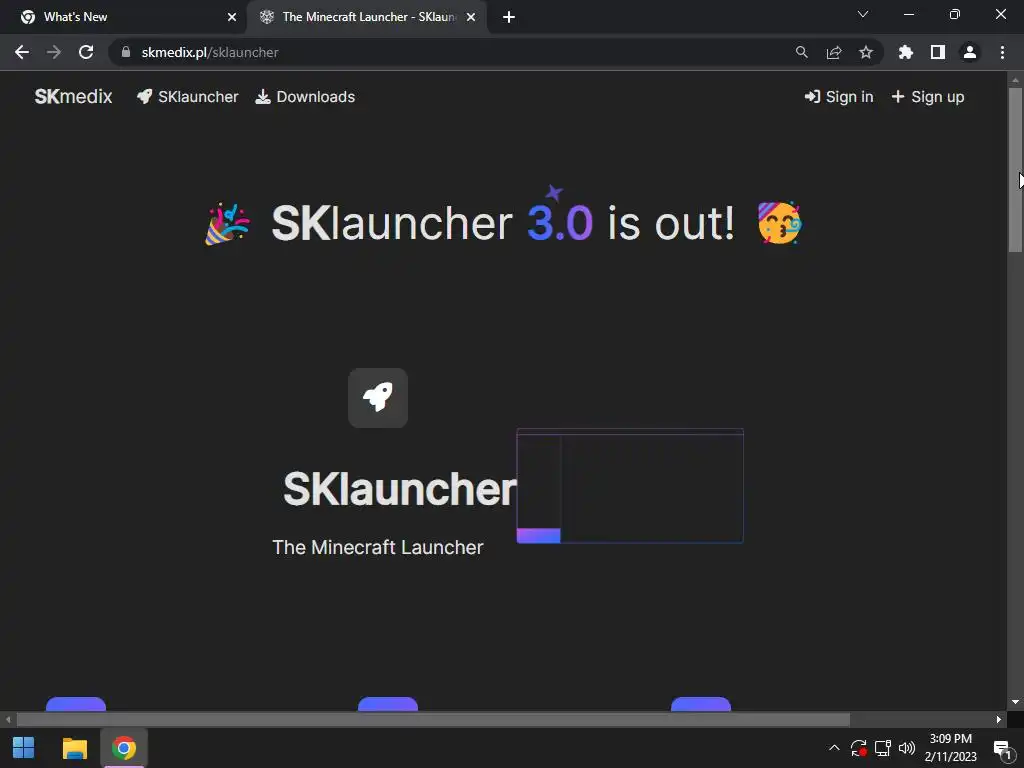
Task: Click the launcher preview thumbnail
Action: [630, 485]
